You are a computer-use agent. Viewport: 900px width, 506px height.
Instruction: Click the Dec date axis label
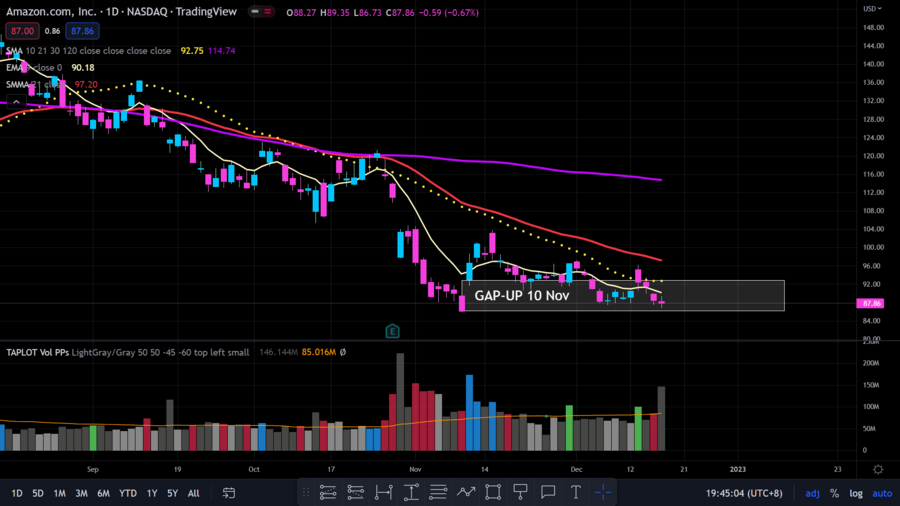(576, 469)
